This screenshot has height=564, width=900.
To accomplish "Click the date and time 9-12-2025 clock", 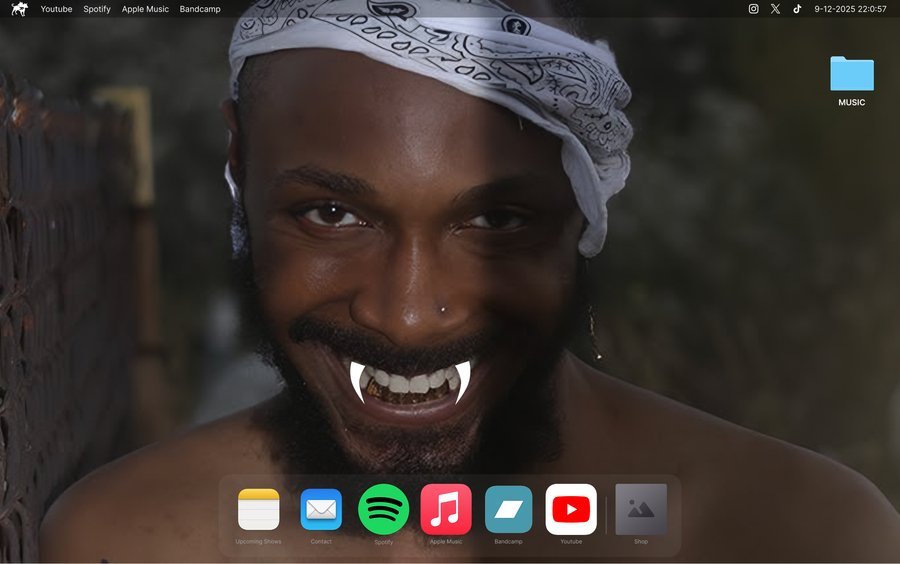I will [x=851, y=9].
